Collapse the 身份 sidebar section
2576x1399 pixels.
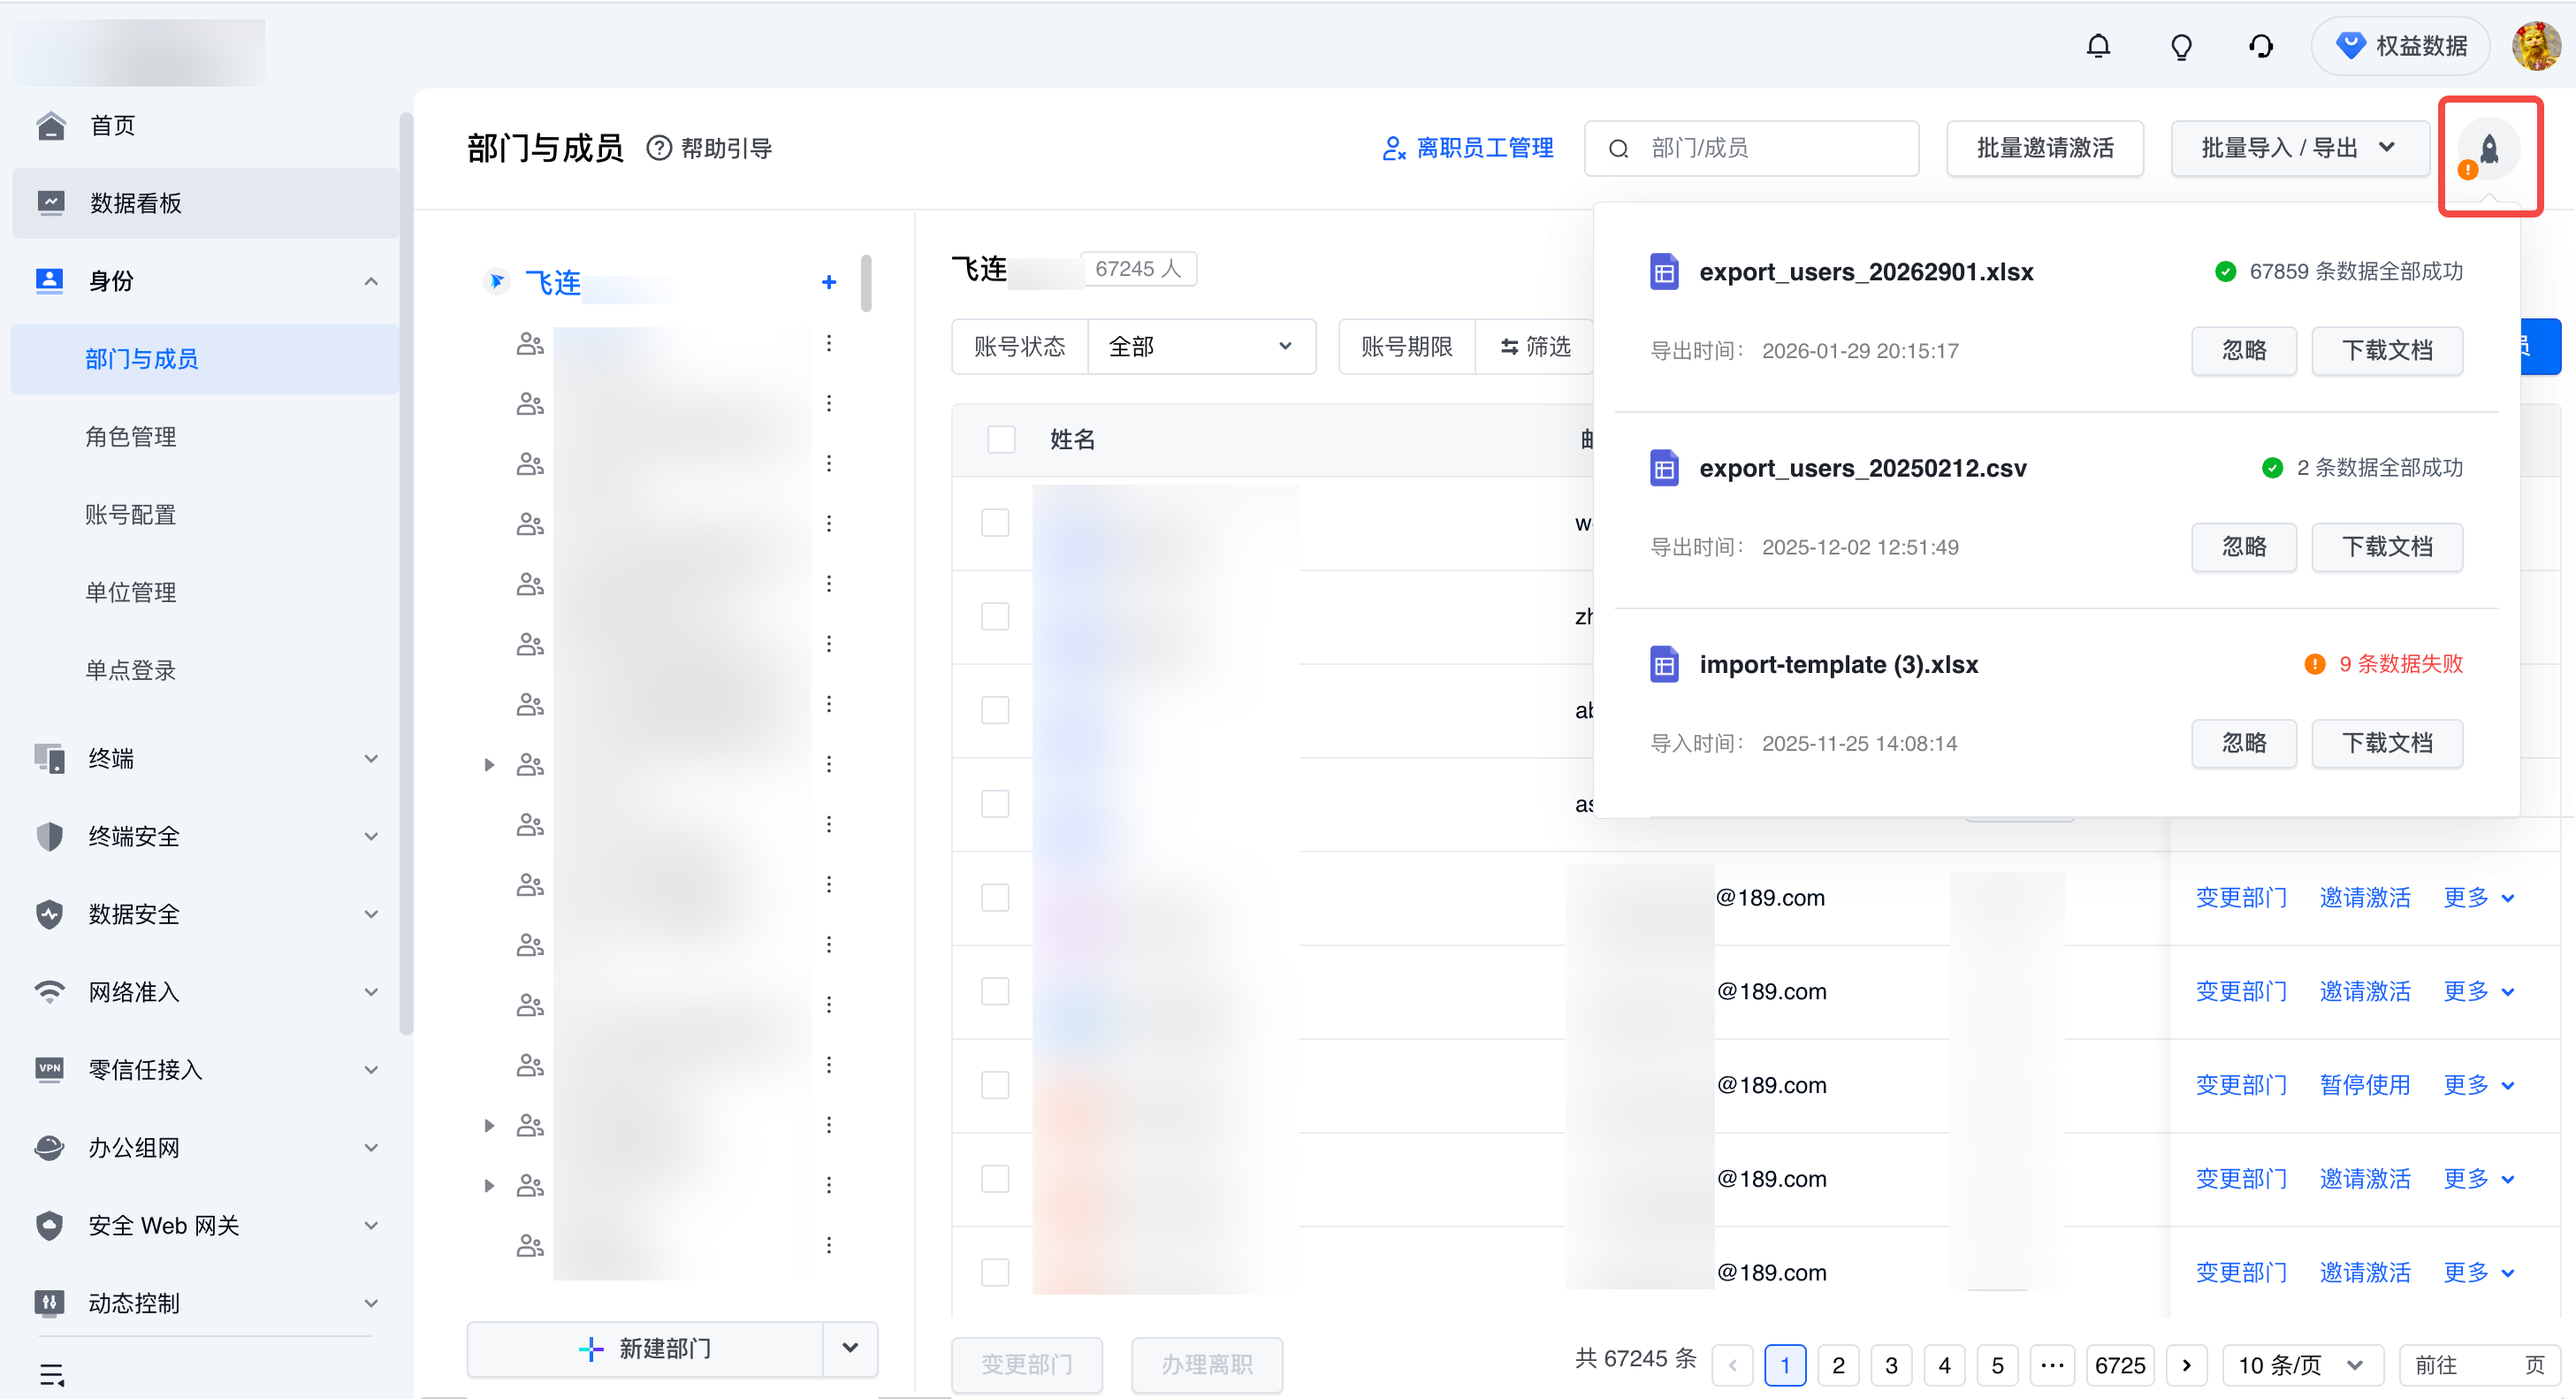pos(371,281)
